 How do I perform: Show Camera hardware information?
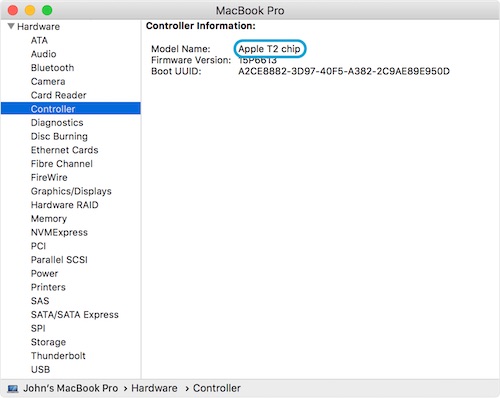(48, 81)
